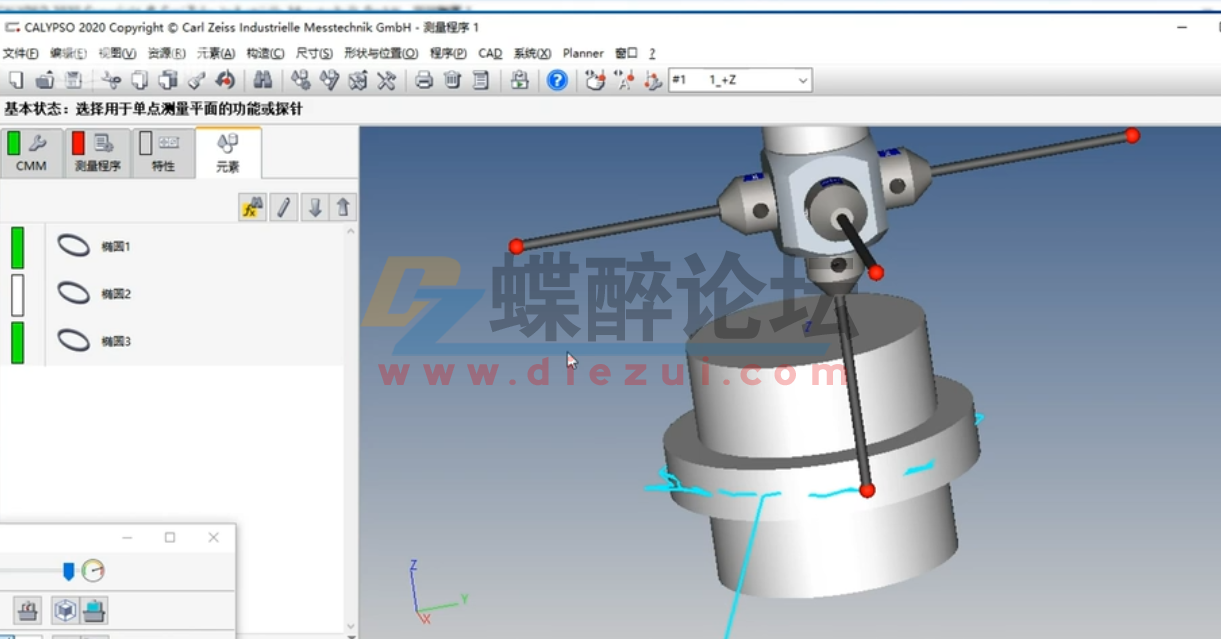The width and height of the screenshot is (1221, 639).
Task: Open the probe dropdown showing 1_+Z
Action: pyautogui.click(x=735, y=80)
